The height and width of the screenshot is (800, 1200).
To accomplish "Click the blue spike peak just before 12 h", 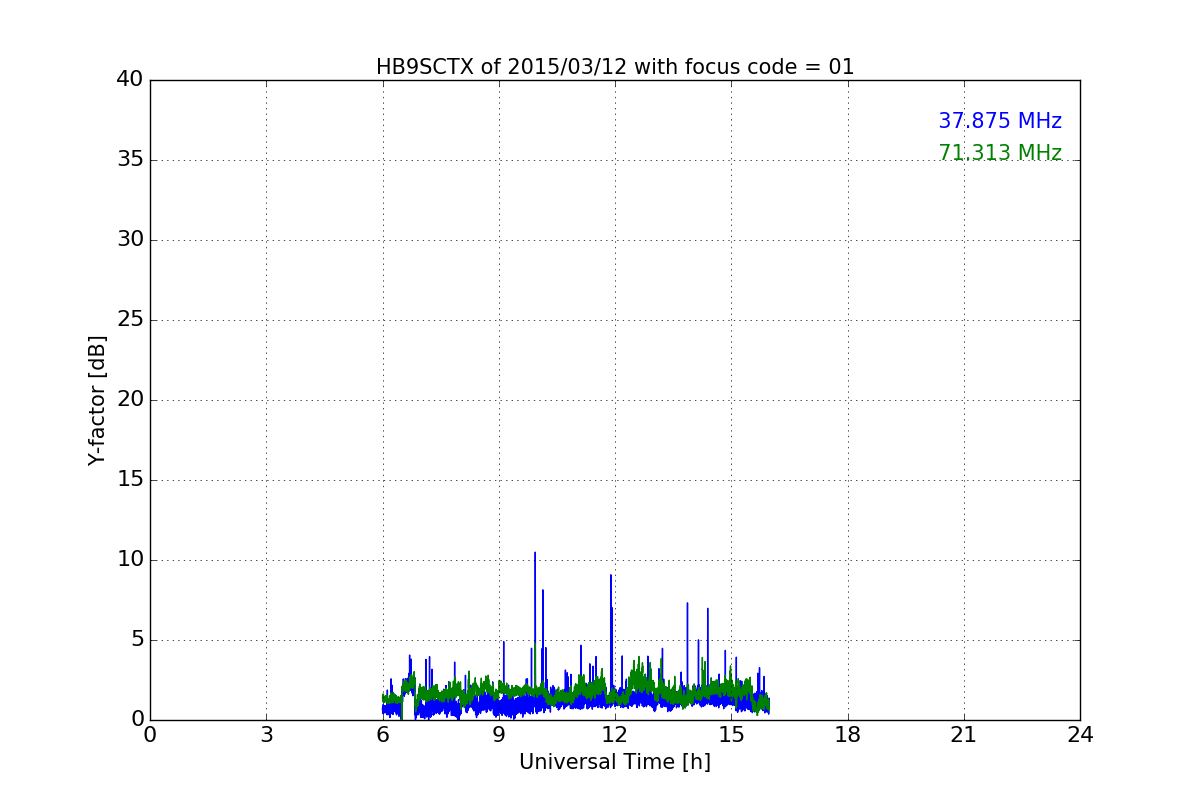I will click(x=611, y=575).
